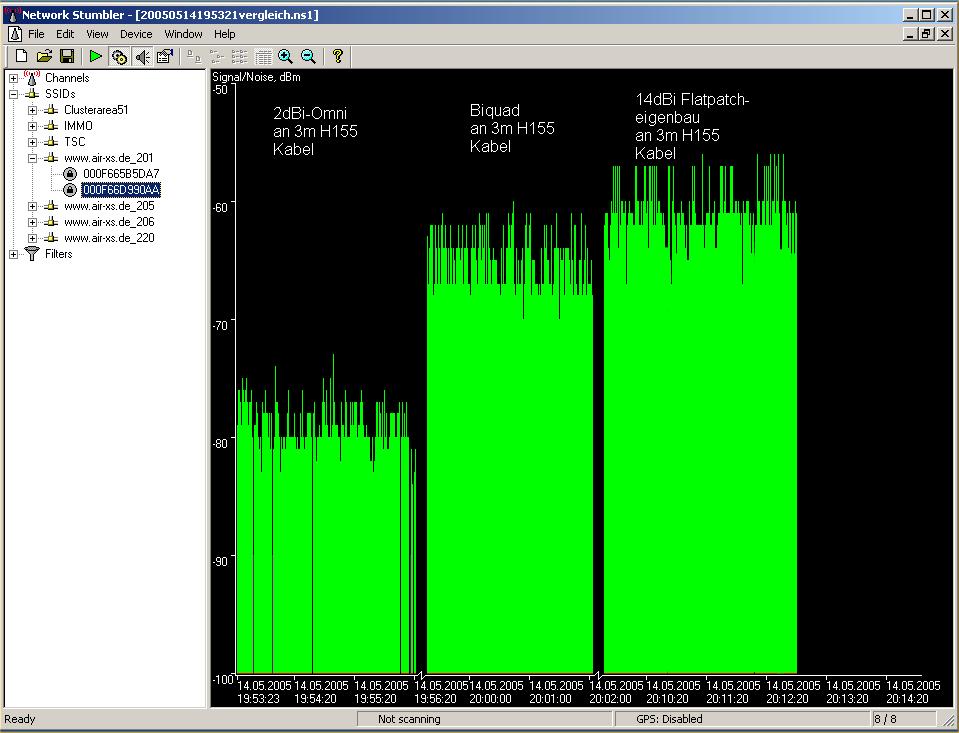Screen dimensions: 959x733
Task: Select the Clusterarea51 SSID entry
Action: 95,110
